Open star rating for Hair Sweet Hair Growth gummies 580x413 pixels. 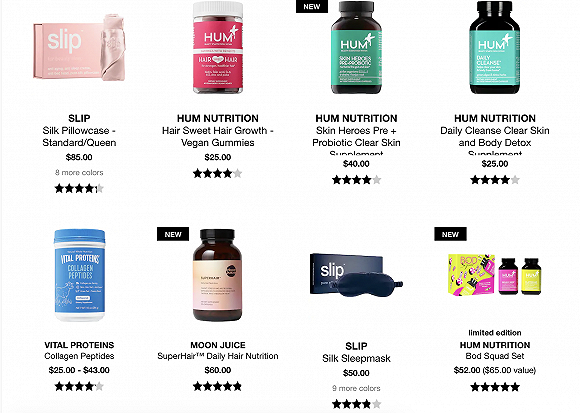218,173
